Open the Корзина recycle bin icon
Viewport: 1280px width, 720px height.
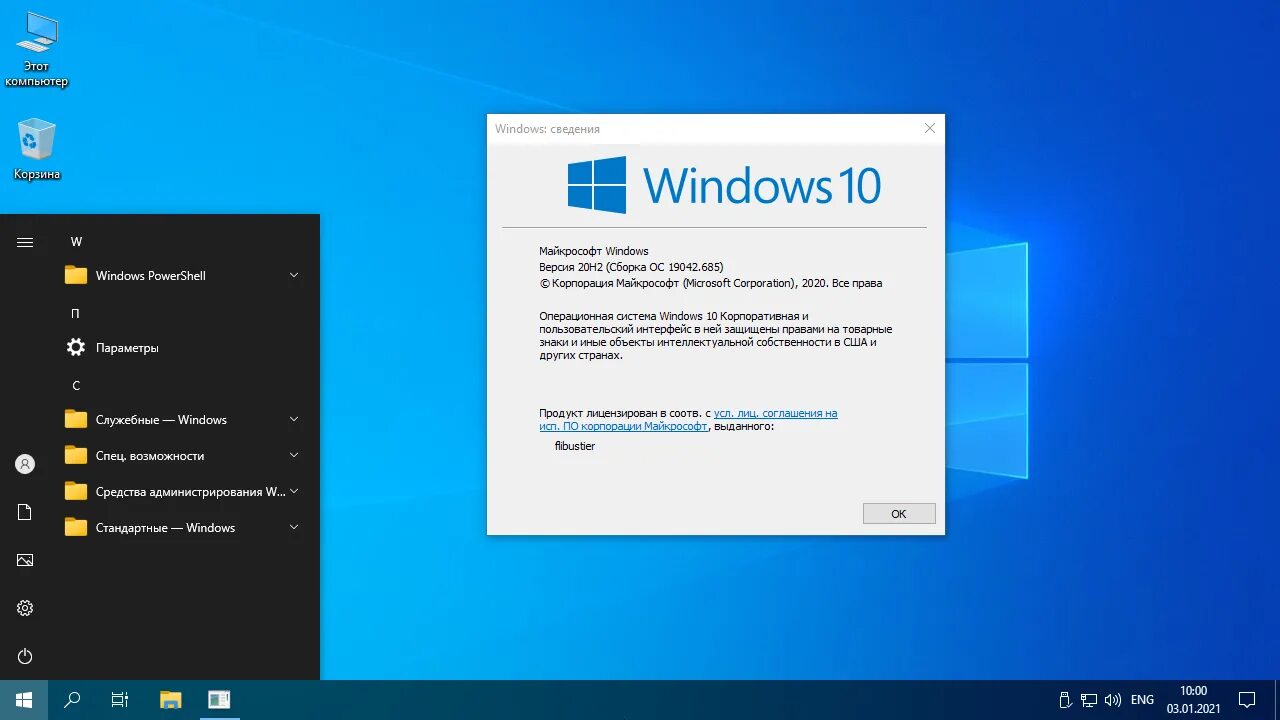tap(36, 150)
